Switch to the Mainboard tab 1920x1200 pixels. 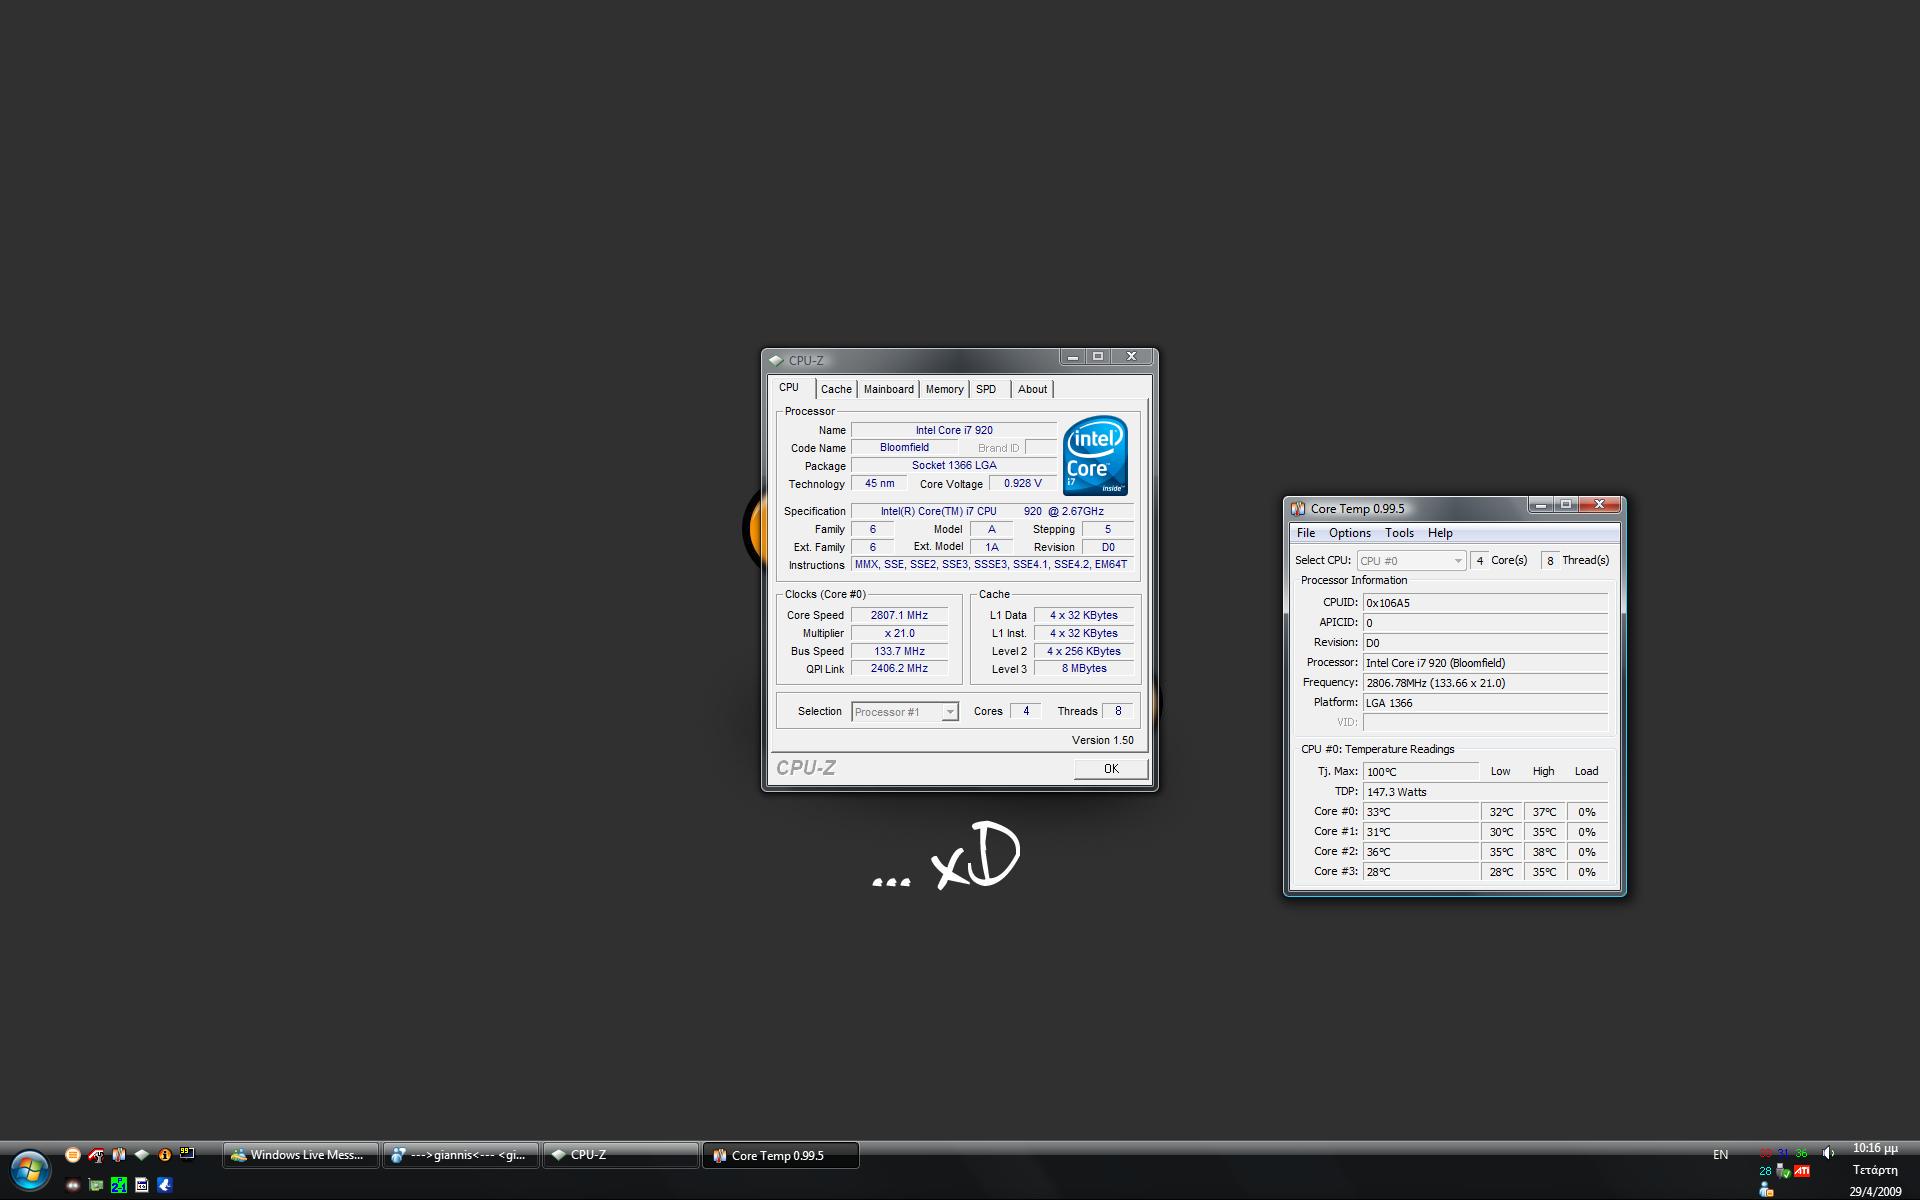[x=888, y=389]
